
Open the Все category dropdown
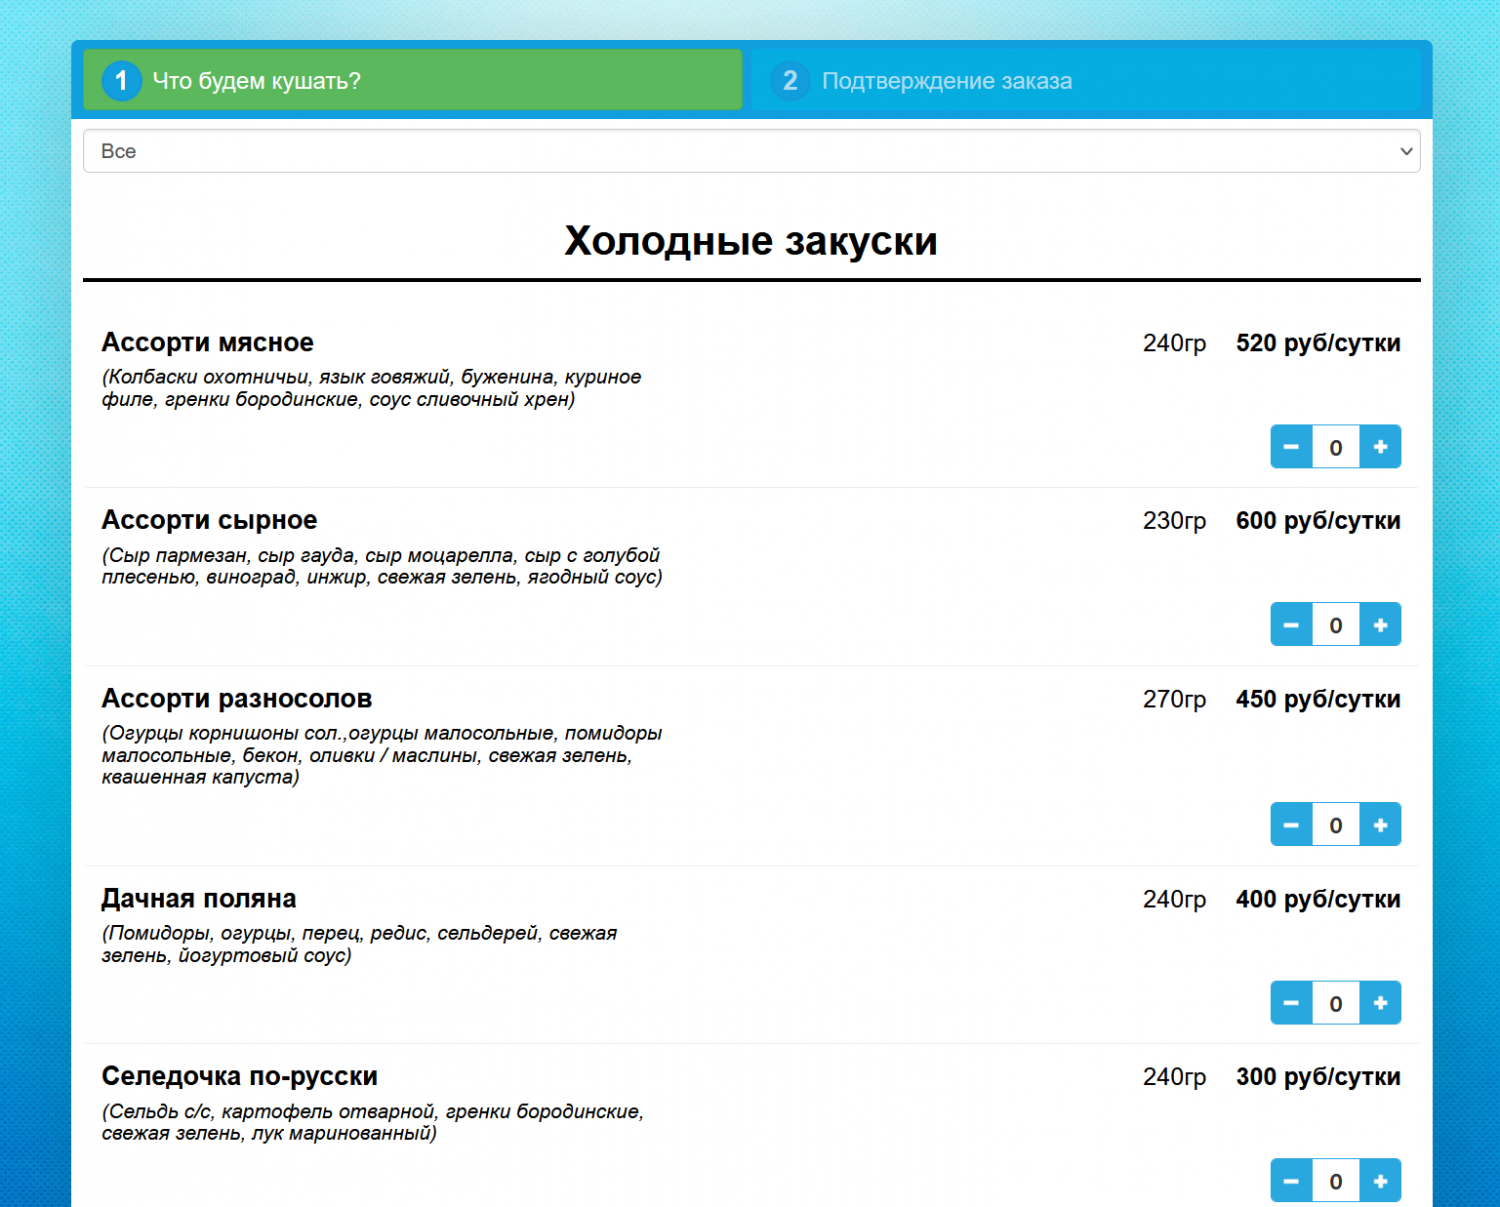(751, 151)
